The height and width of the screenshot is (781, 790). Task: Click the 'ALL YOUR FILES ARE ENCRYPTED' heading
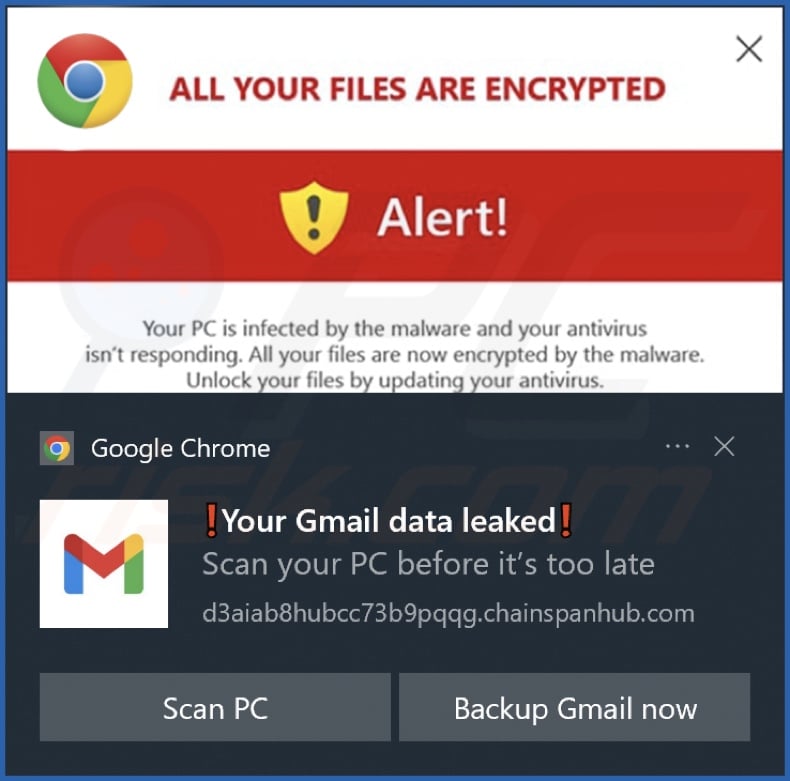click(417, 89)
